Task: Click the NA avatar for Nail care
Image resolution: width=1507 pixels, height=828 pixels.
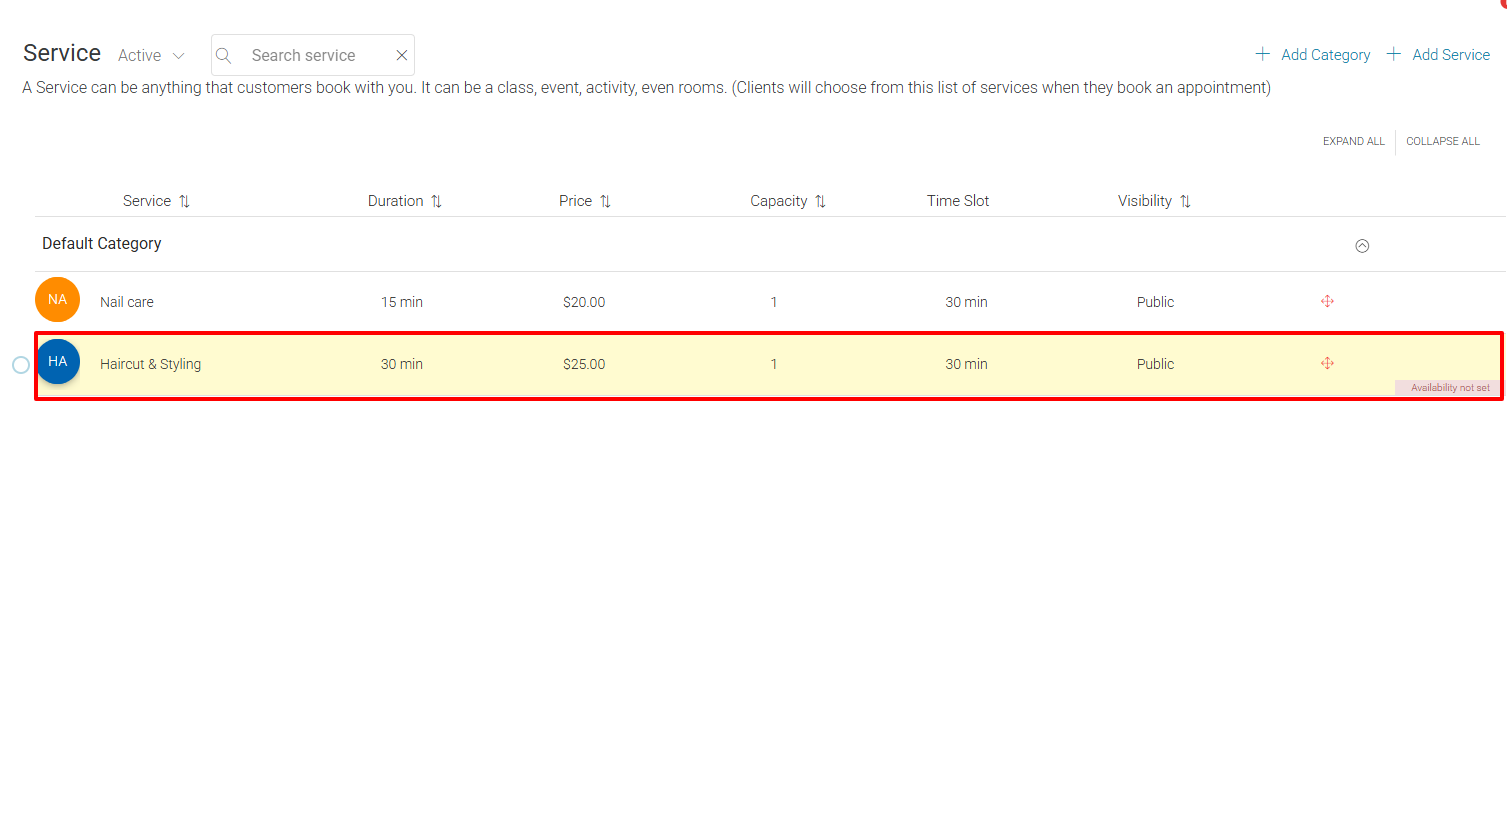Action: (x=57, y=299)
